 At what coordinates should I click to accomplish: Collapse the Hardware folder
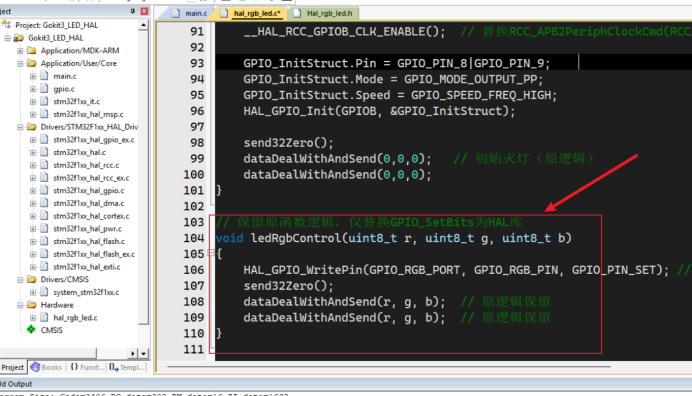[20, 305]
